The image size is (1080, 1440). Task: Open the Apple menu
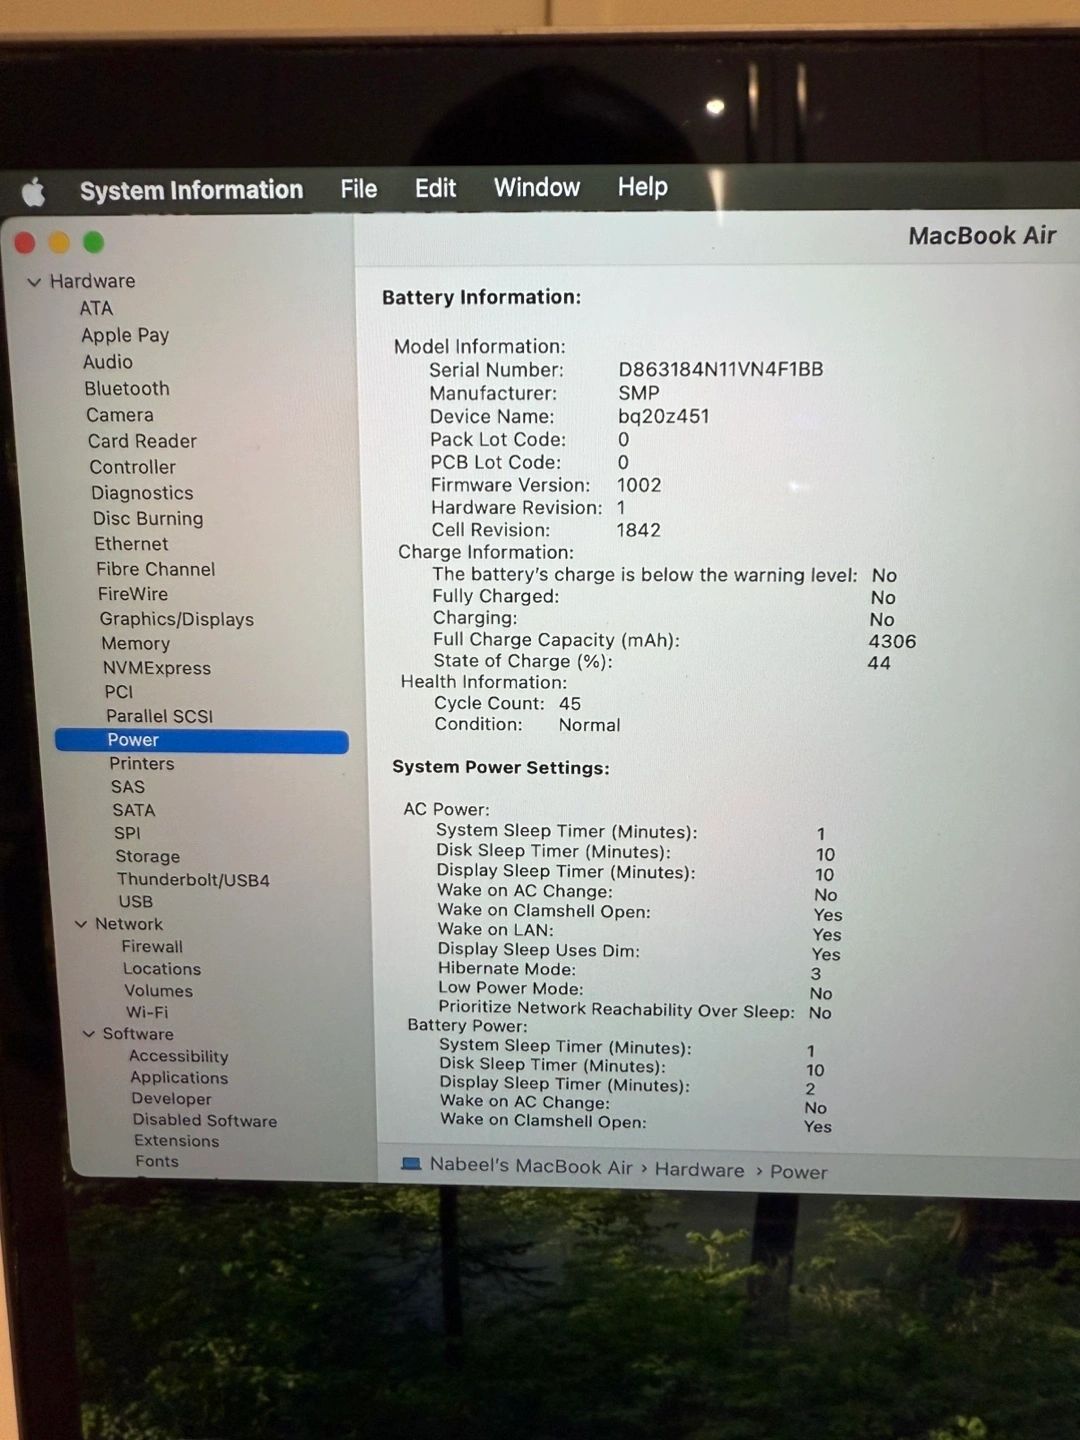34,191
